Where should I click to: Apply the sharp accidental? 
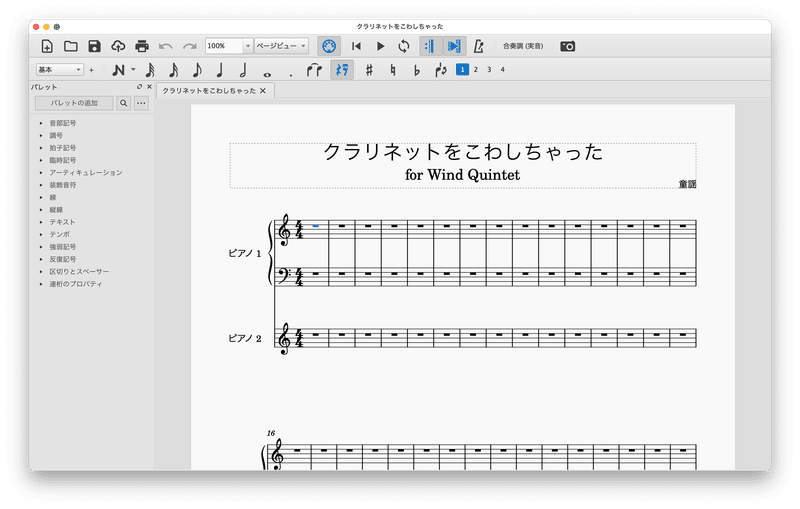369,70
